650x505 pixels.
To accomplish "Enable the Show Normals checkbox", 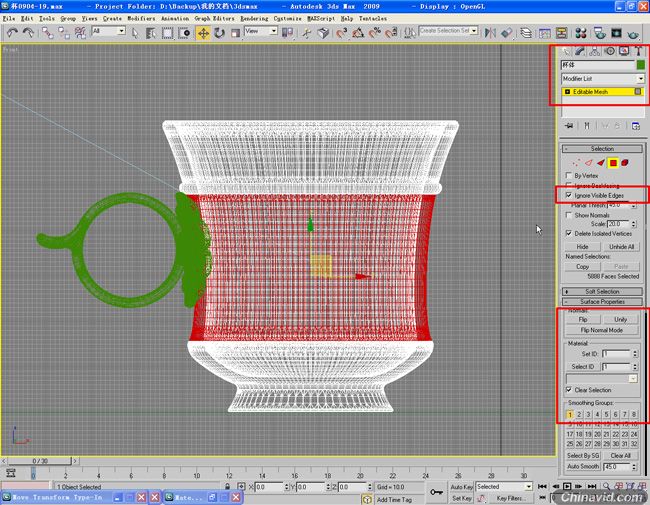I will point(569,215).
